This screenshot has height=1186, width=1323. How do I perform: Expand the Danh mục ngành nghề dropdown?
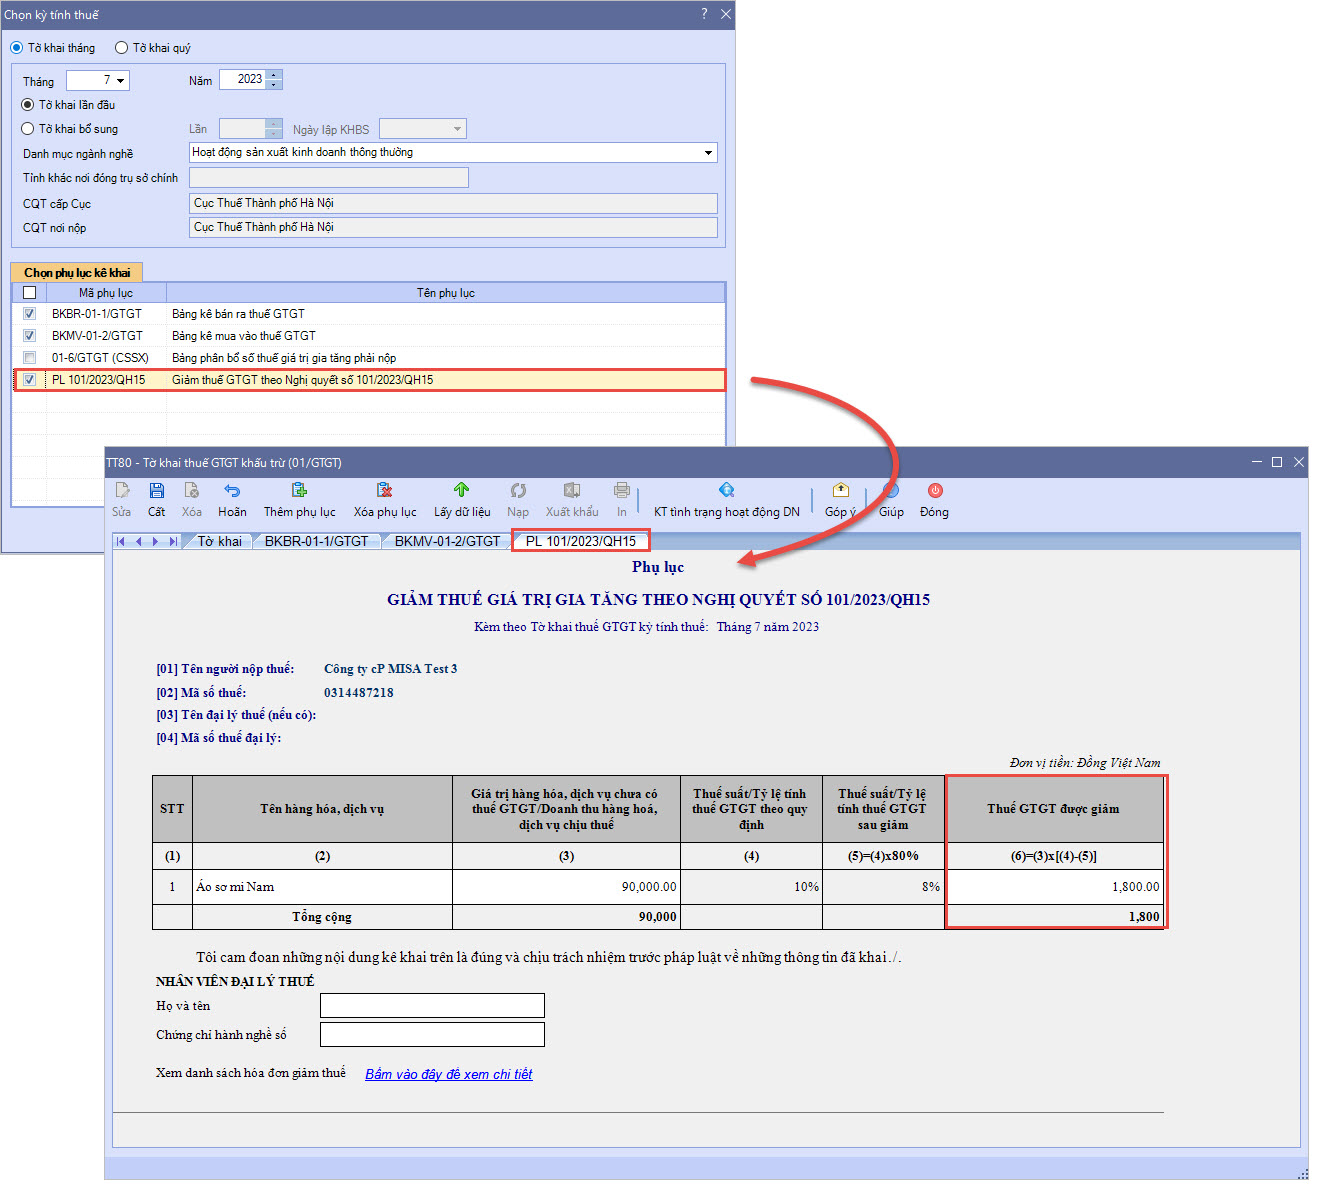[708, 153]
